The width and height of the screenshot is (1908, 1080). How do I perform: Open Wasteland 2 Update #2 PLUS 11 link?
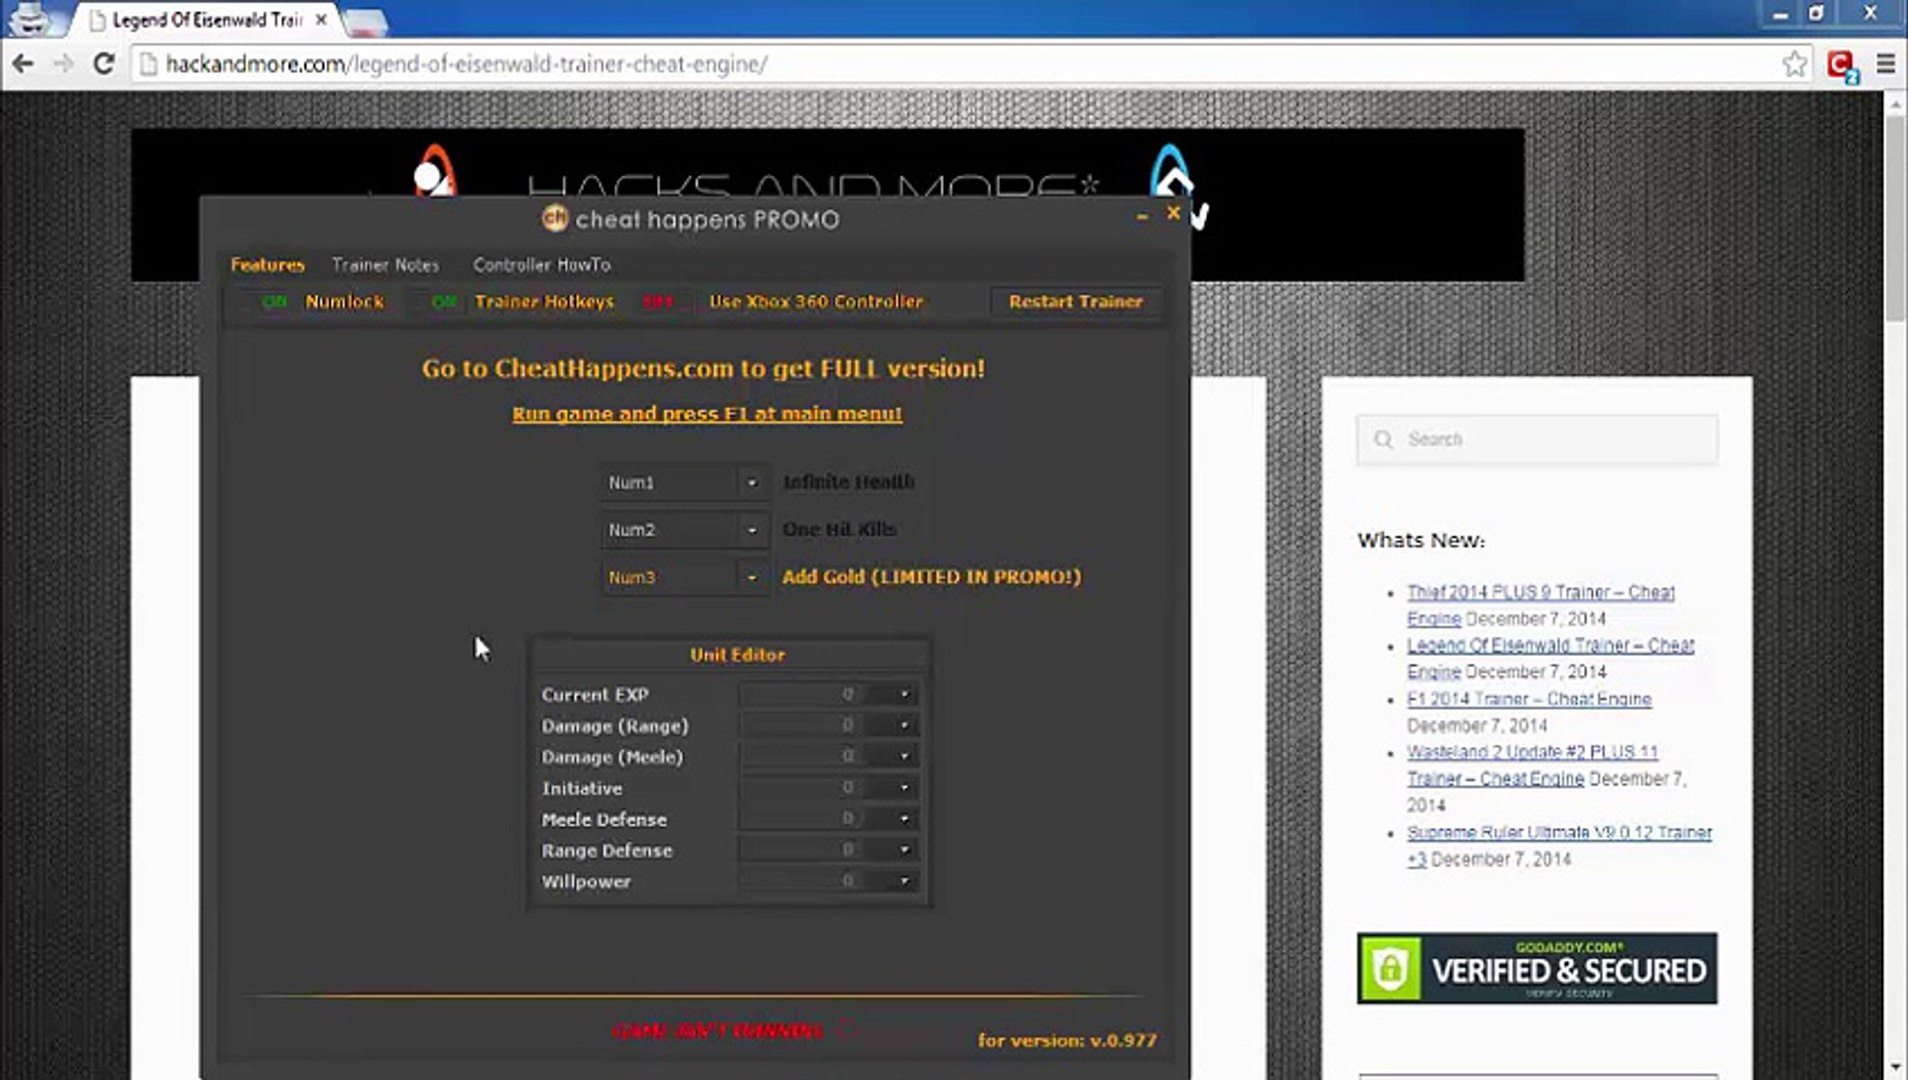pyautogui.click(x=1532, y=765)
